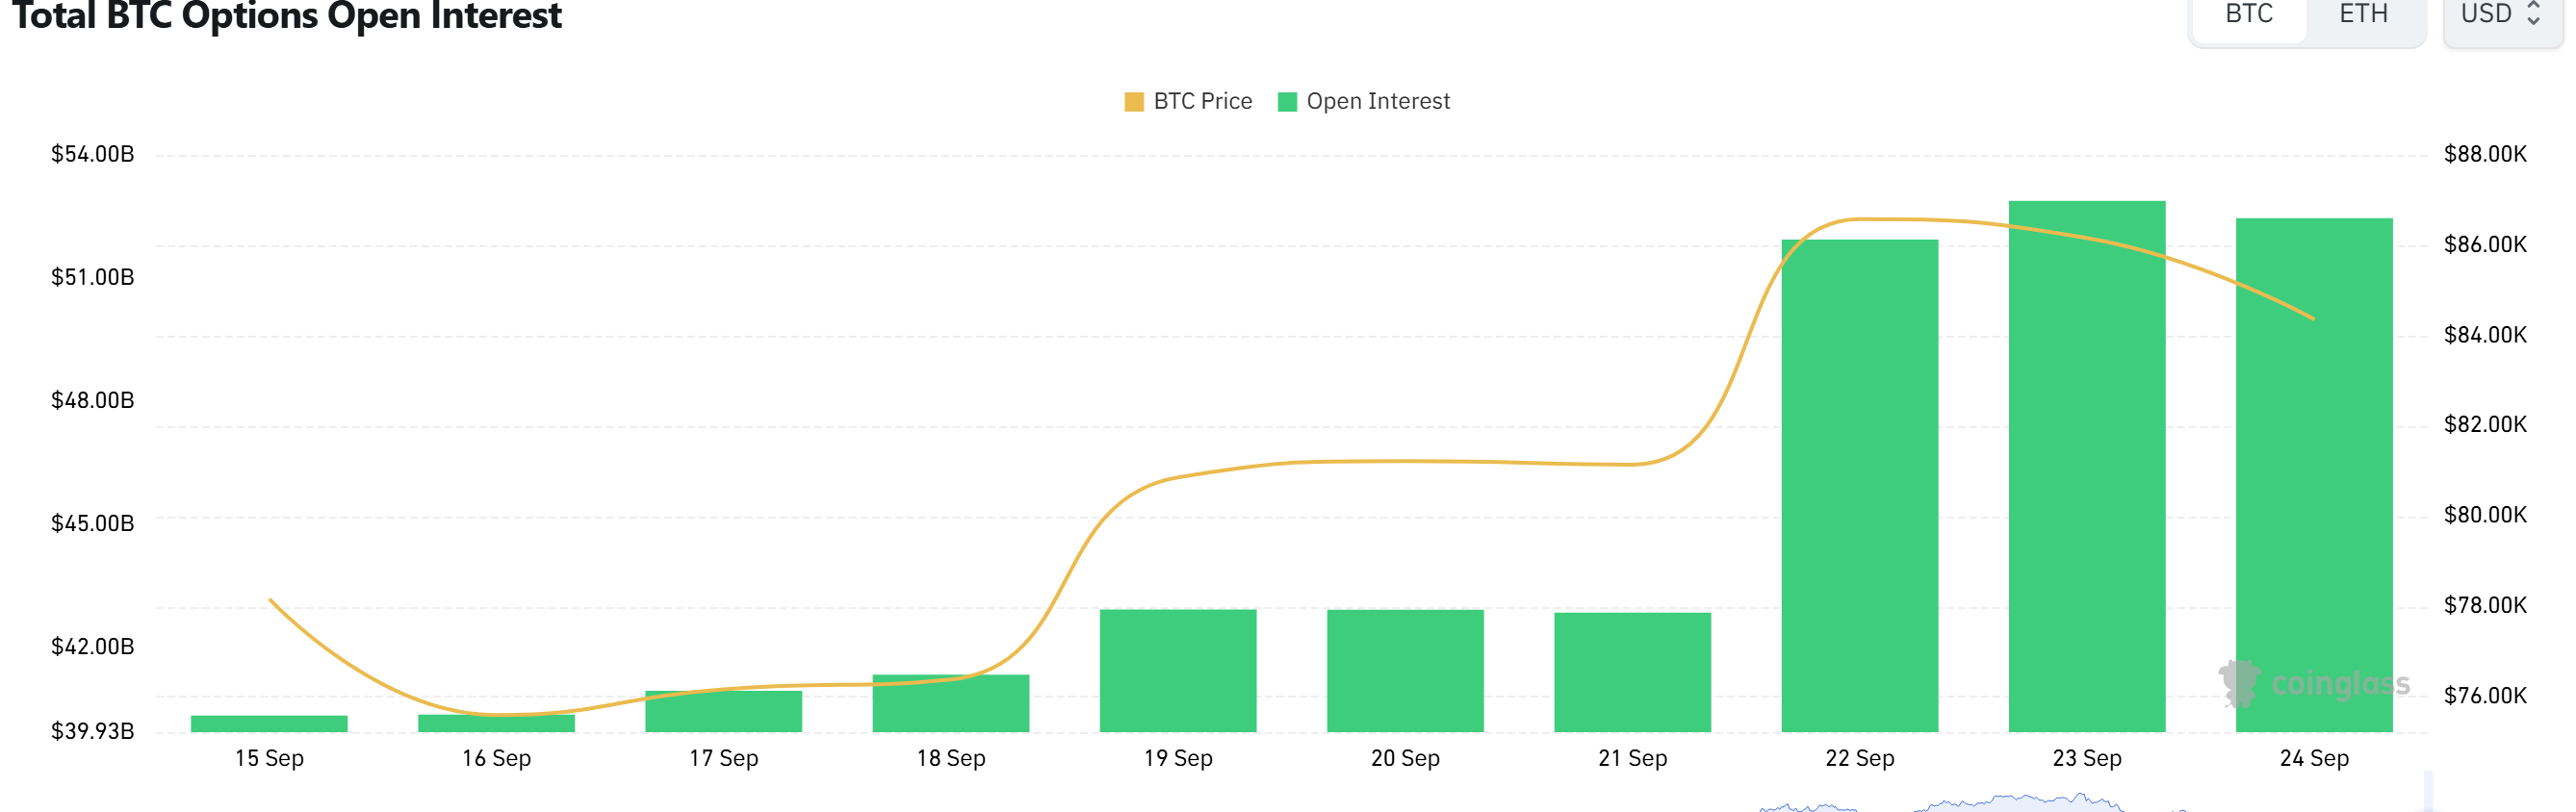2576x812 pixels.
Task: Select the 19 Sep open interest bar
Action: tap(1178, 671)
